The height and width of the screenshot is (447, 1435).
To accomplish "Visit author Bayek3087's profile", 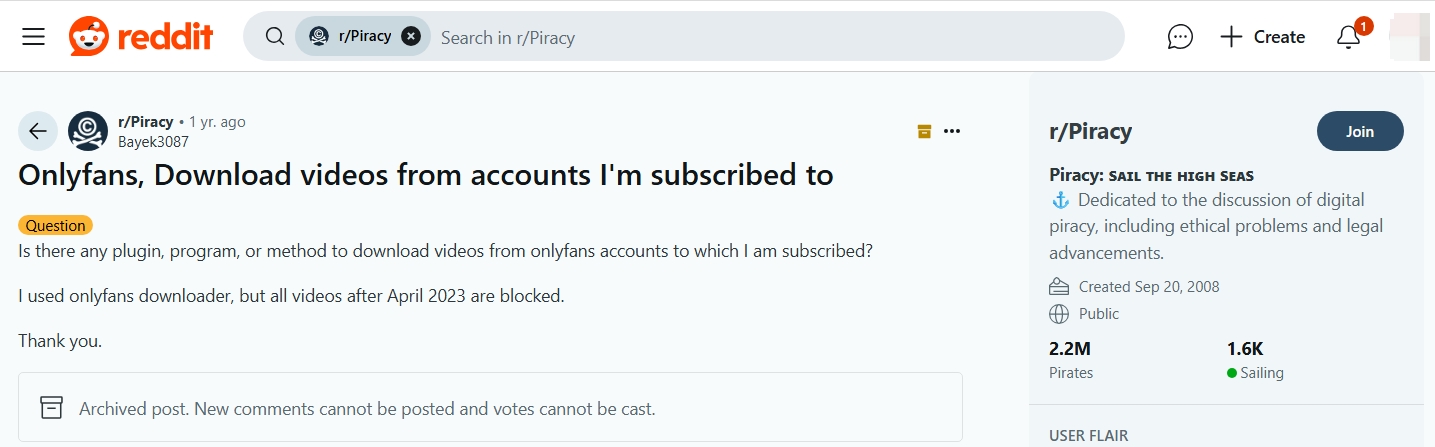I will point(153,142).
